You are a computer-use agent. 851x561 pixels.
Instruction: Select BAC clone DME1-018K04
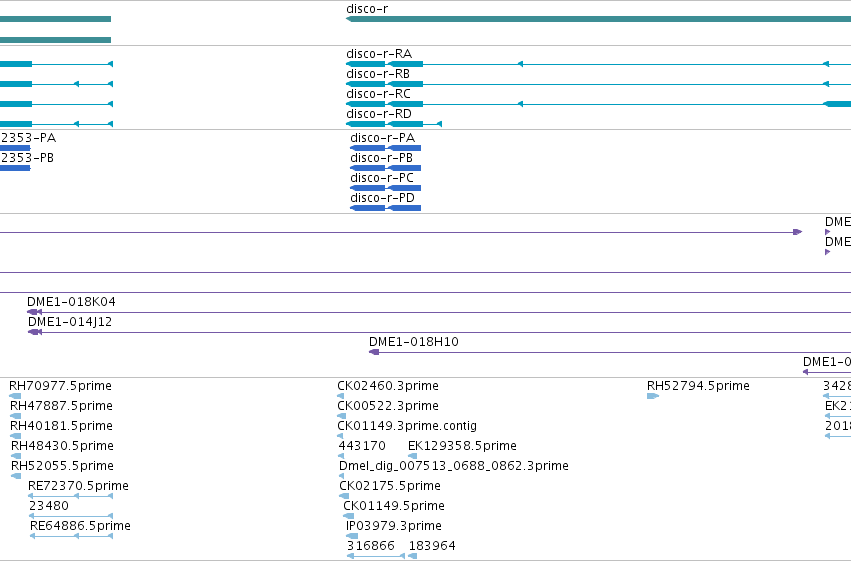tap(71, 302)
